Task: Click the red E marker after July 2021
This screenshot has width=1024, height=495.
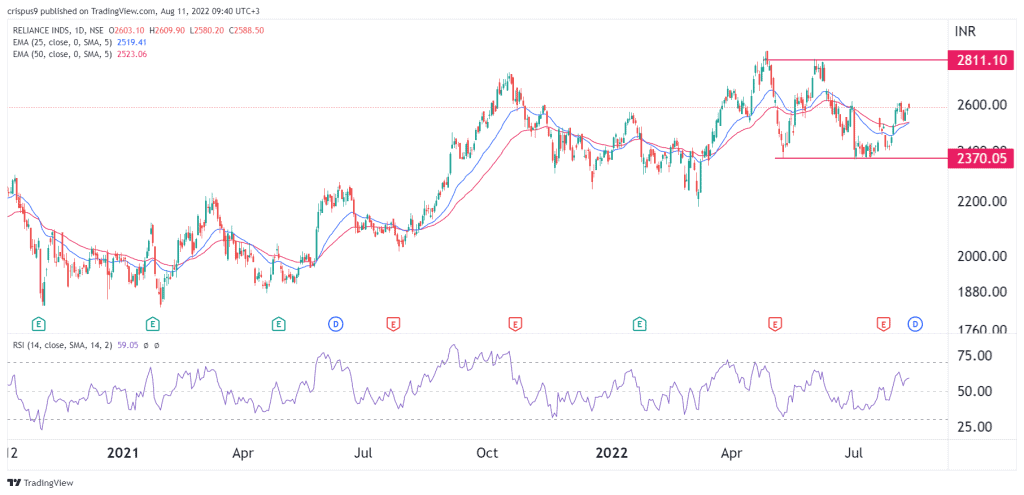Action: 393,323
